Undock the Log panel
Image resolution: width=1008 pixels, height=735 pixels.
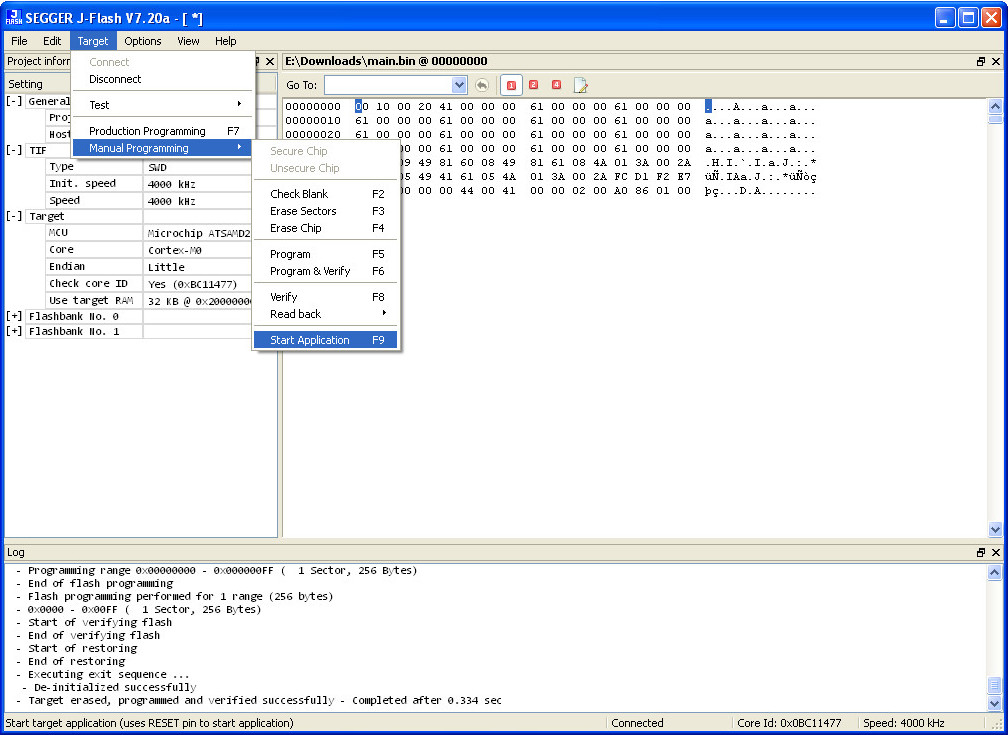coord(980,552)
